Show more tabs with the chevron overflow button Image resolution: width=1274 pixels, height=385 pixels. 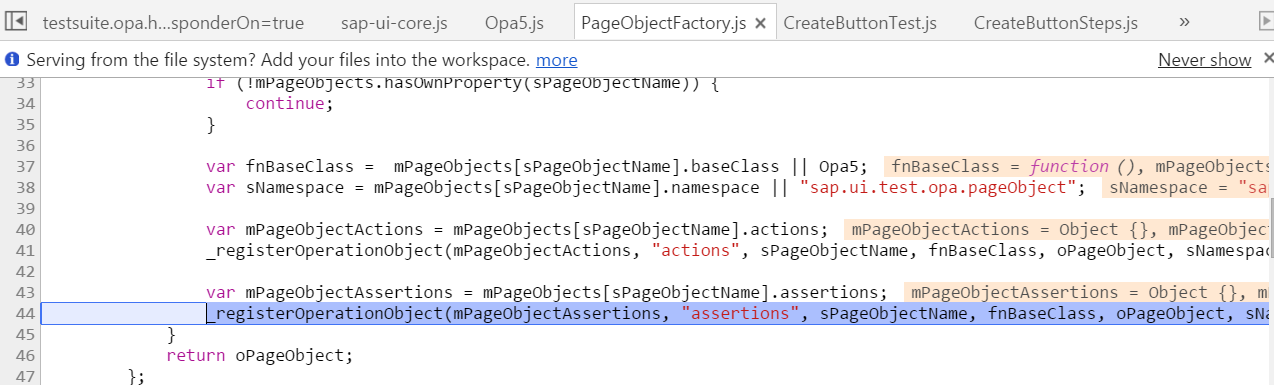click(x=1185, y=21)
